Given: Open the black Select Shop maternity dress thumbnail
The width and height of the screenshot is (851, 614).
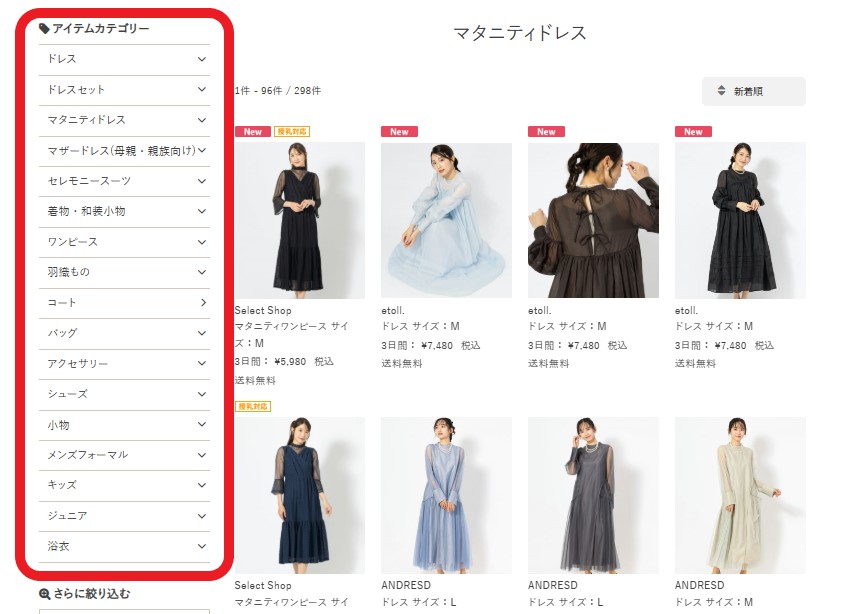Looking at the screenshot, I should pos(299,220).
